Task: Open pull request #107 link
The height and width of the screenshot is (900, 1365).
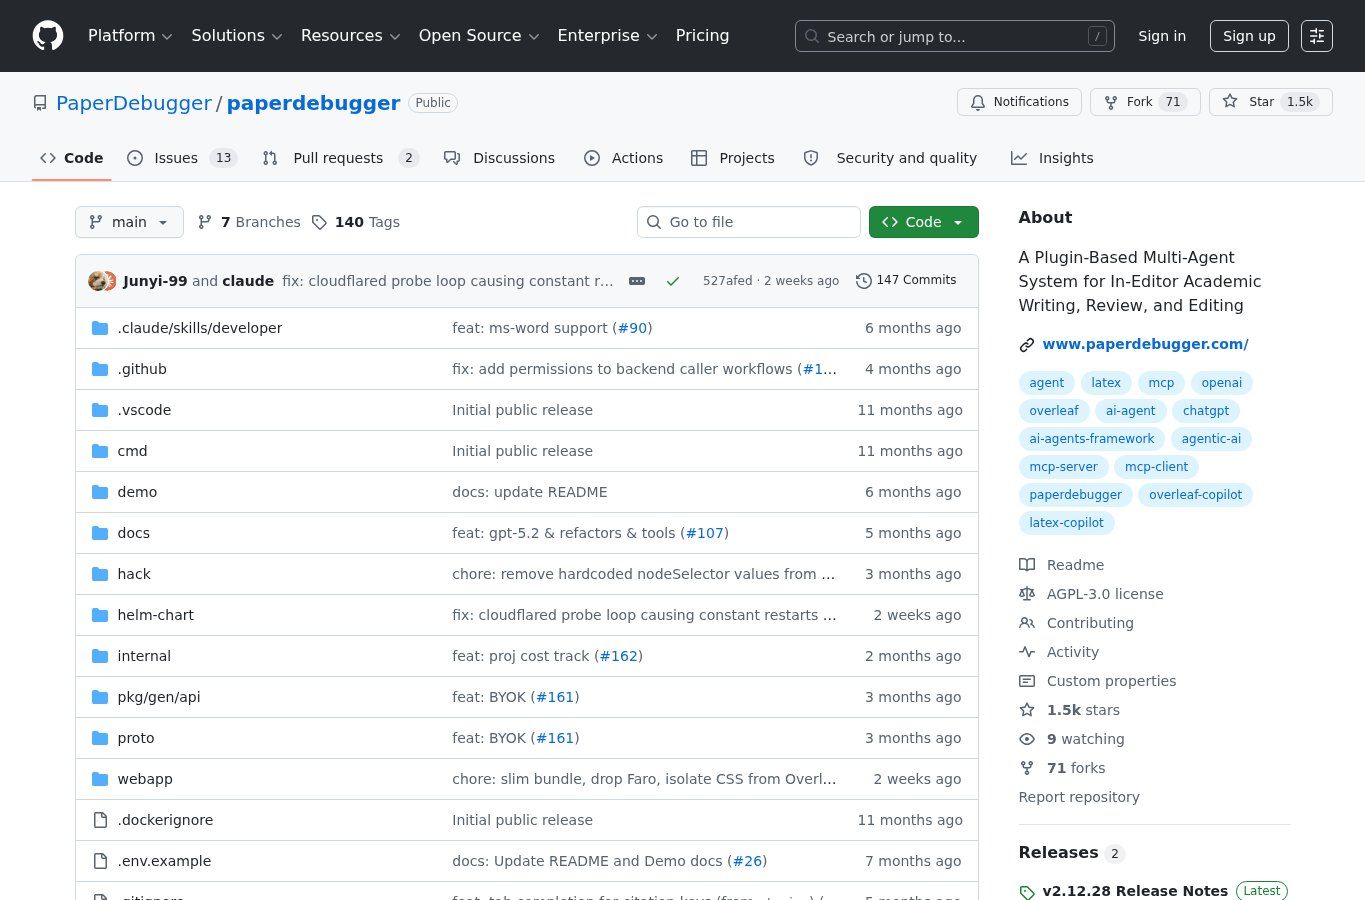Action: pyautogui.click(x=705, y=533)
